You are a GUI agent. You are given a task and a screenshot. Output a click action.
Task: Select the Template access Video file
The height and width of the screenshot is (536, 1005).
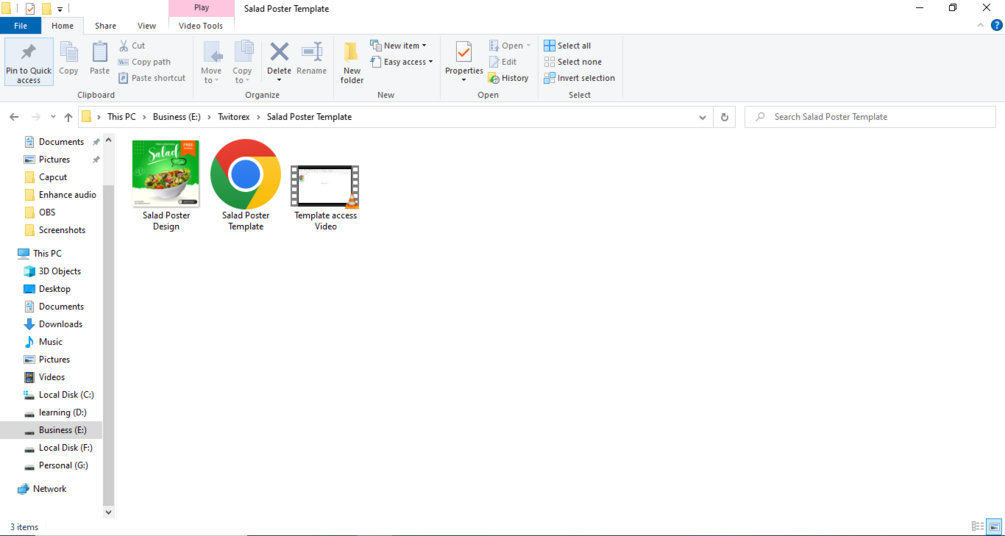(x=325, y=197)
